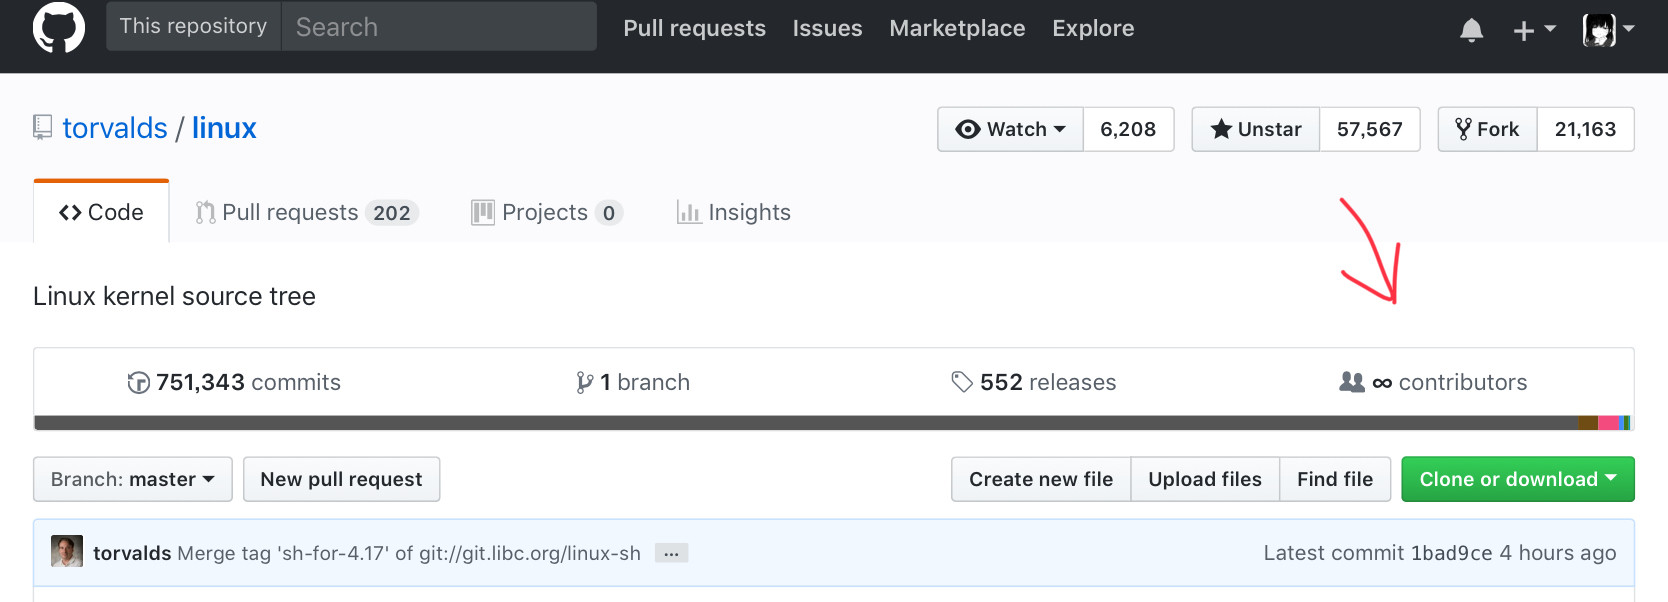The height and width of the screenshot is (602, 1668).
Task: Switch to the Projects tab
Action: tap(547, 212)
